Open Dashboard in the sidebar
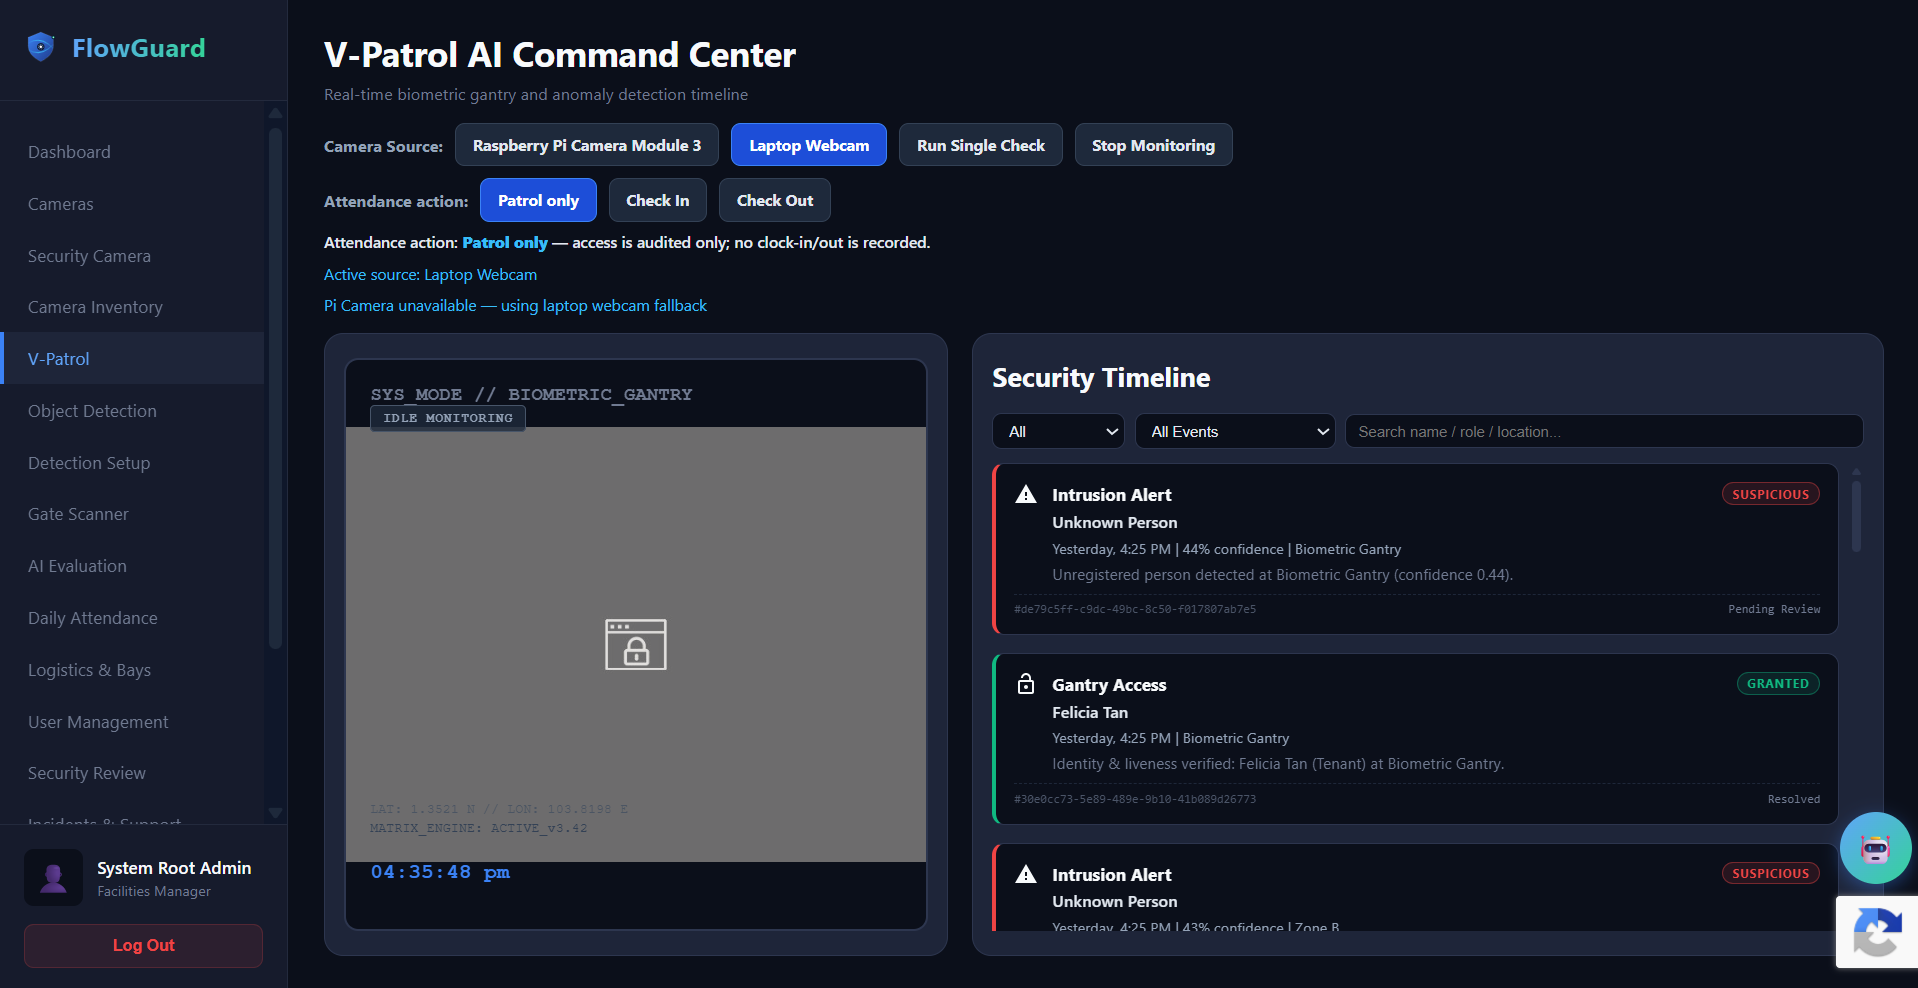 click(133, 152)
